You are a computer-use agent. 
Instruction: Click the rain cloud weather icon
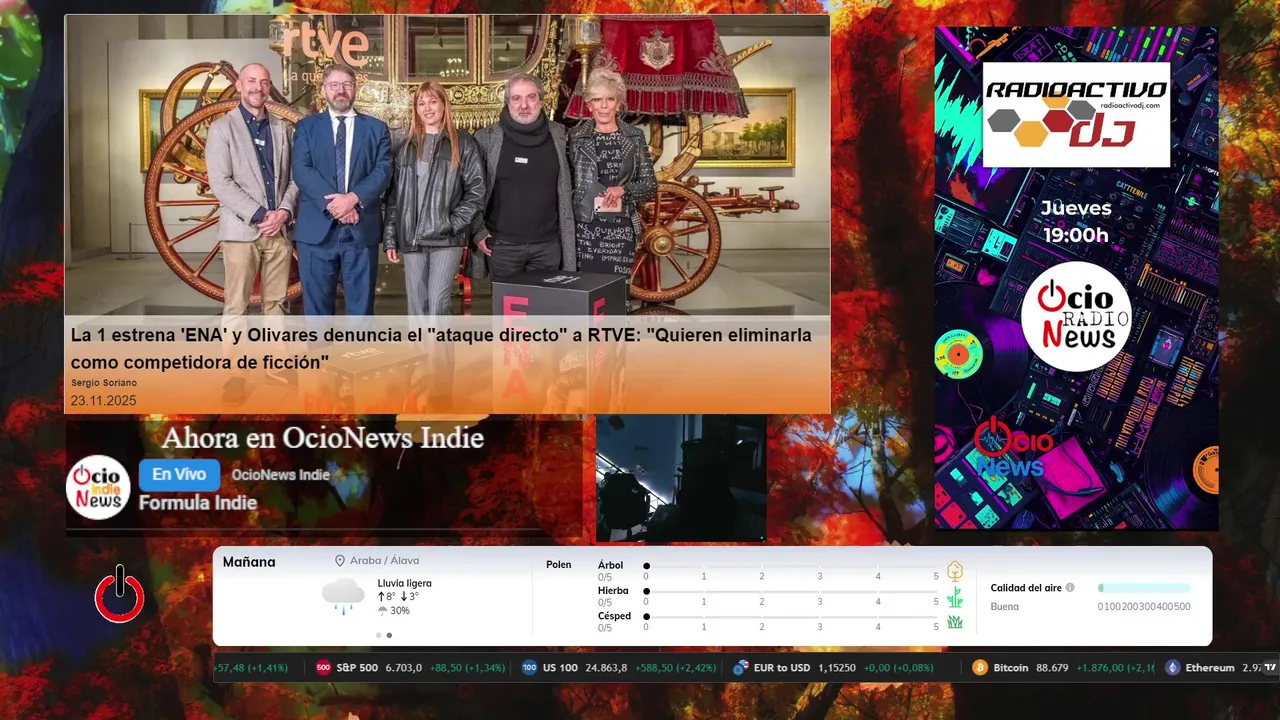click(343, 595)
